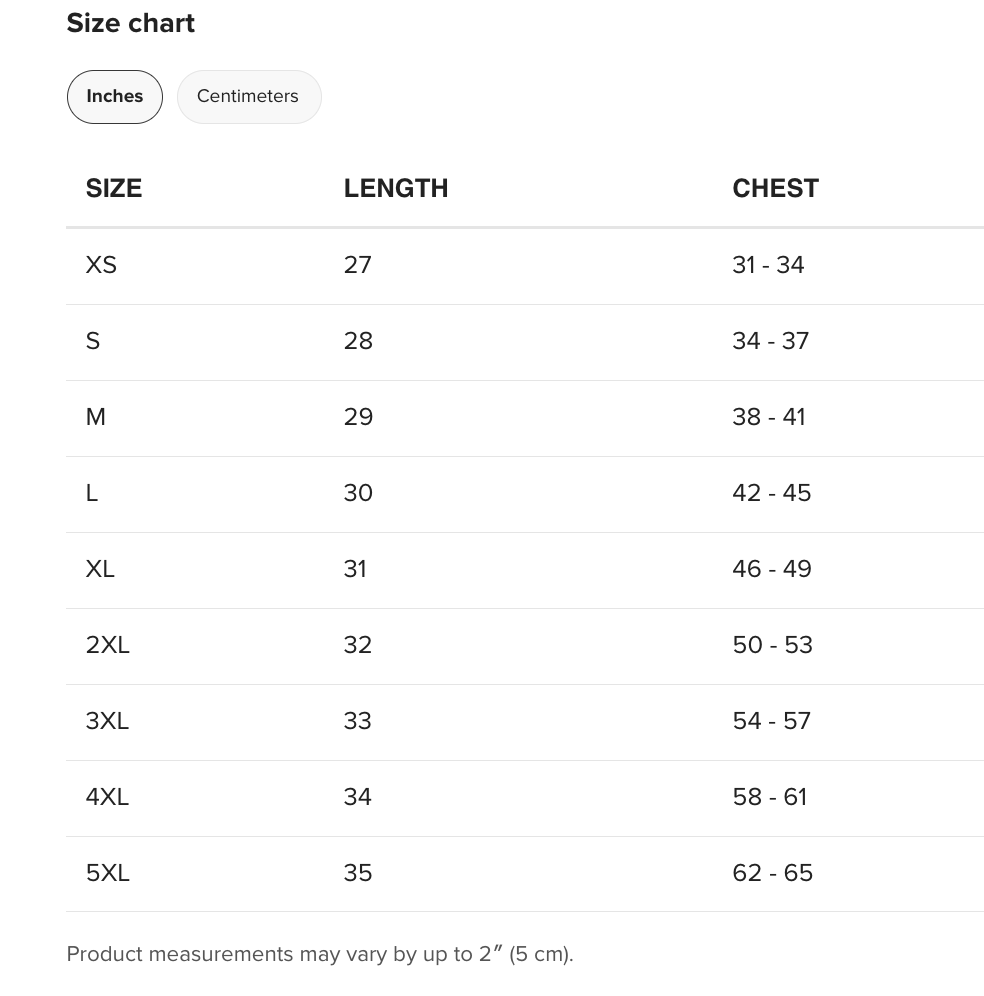Select the 3XL size row label

[x=107, y=722]
